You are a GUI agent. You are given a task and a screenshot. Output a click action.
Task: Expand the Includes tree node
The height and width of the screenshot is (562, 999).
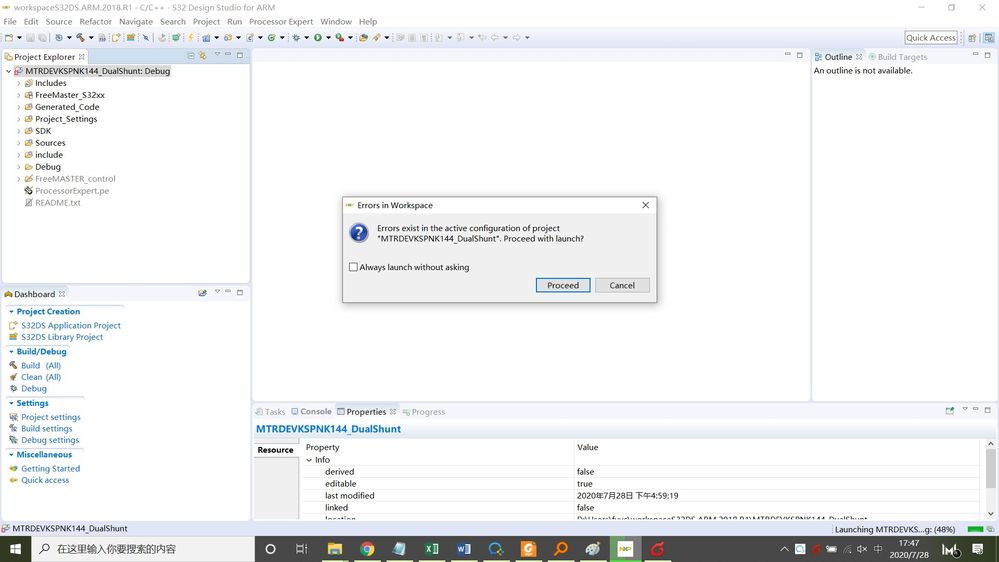(18, 83)
